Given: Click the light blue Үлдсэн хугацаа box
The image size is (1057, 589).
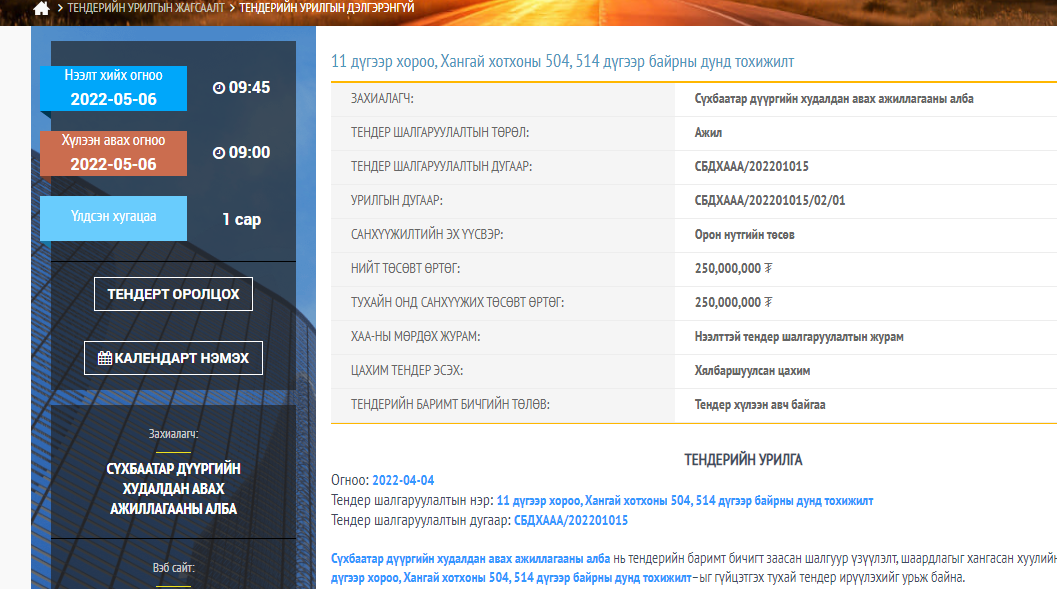Looking at the screenshot, I should pos(113,218).
